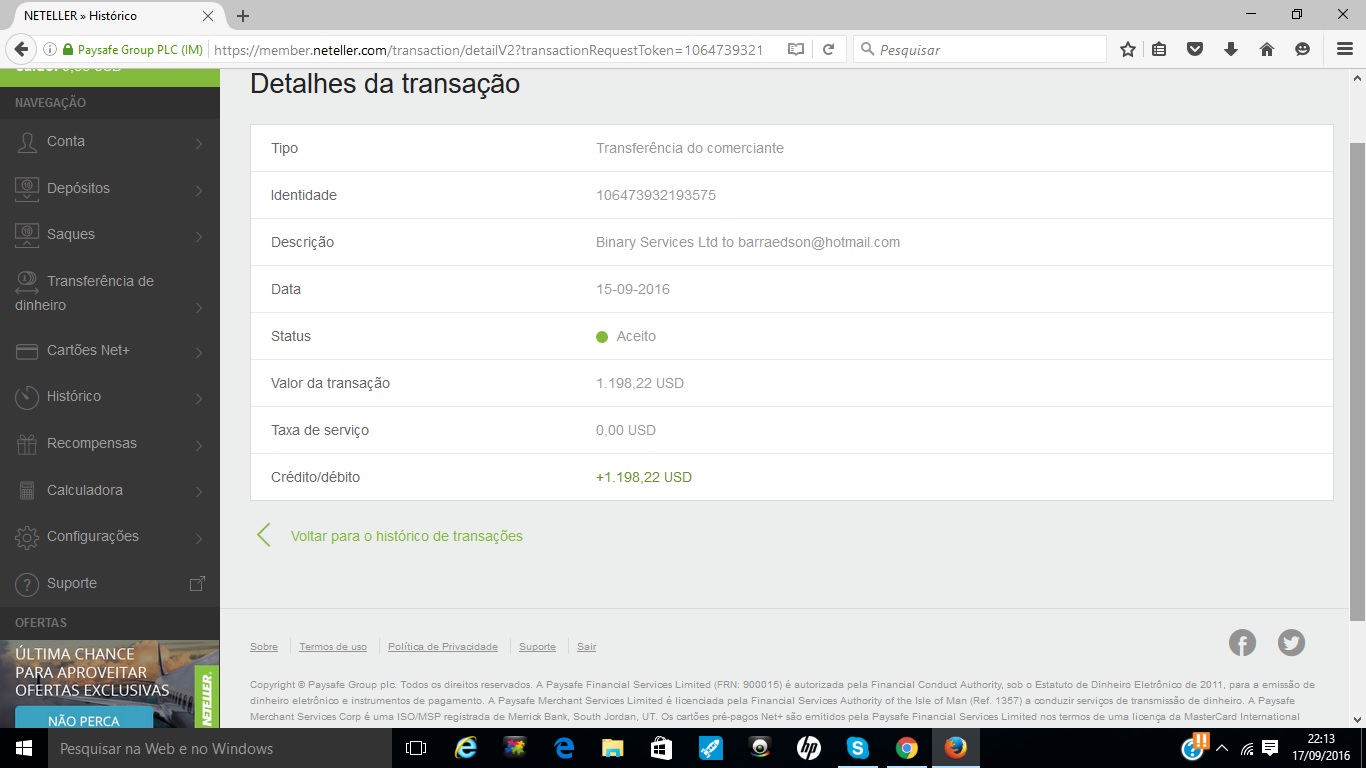Click the Sair logout link

pyautogui.click(x=587, y=647)
